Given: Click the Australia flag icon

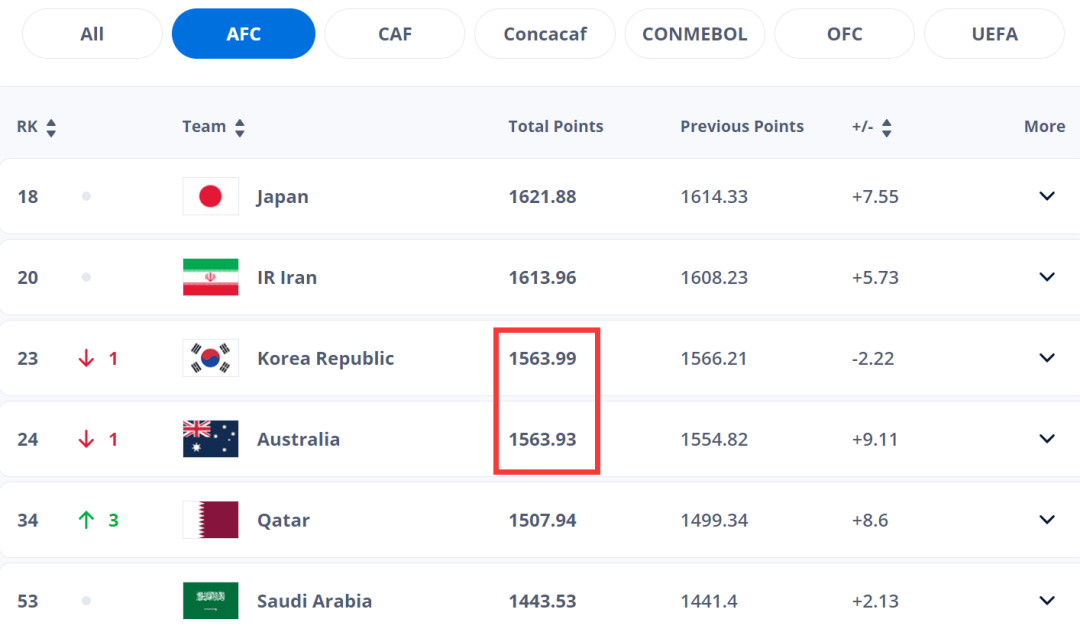Looking at the screenshot, I should [210, 439].
